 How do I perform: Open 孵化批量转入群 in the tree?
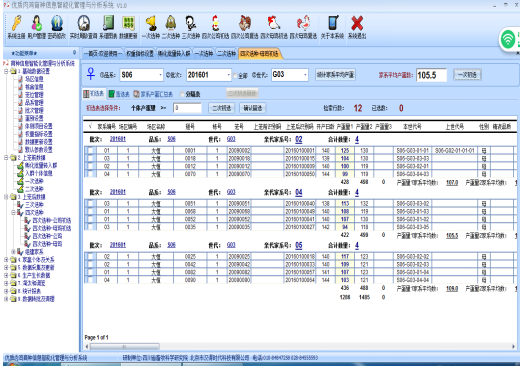(41, 165)
